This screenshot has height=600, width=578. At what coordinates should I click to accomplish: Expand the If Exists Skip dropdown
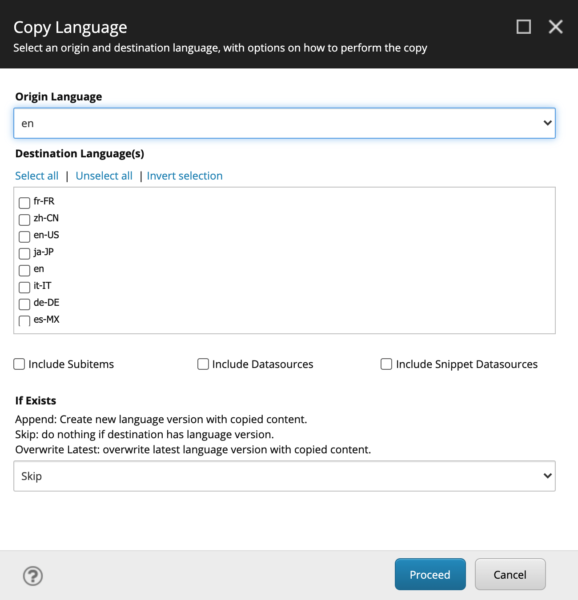tap(284, 476)
